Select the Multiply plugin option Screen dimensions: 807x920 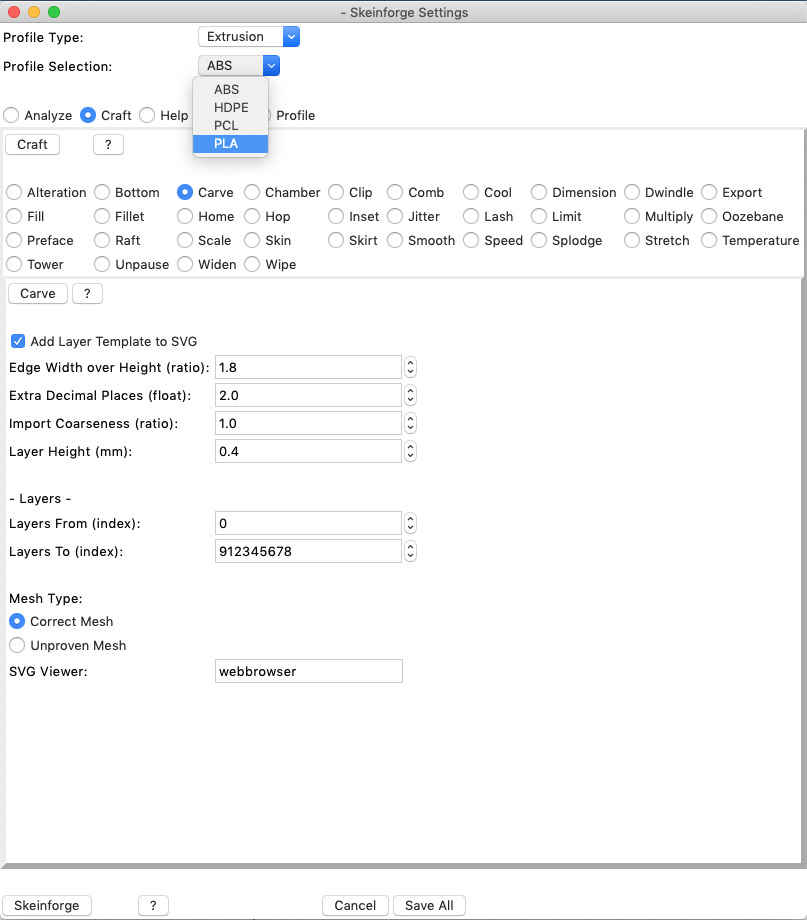(632, 217)
